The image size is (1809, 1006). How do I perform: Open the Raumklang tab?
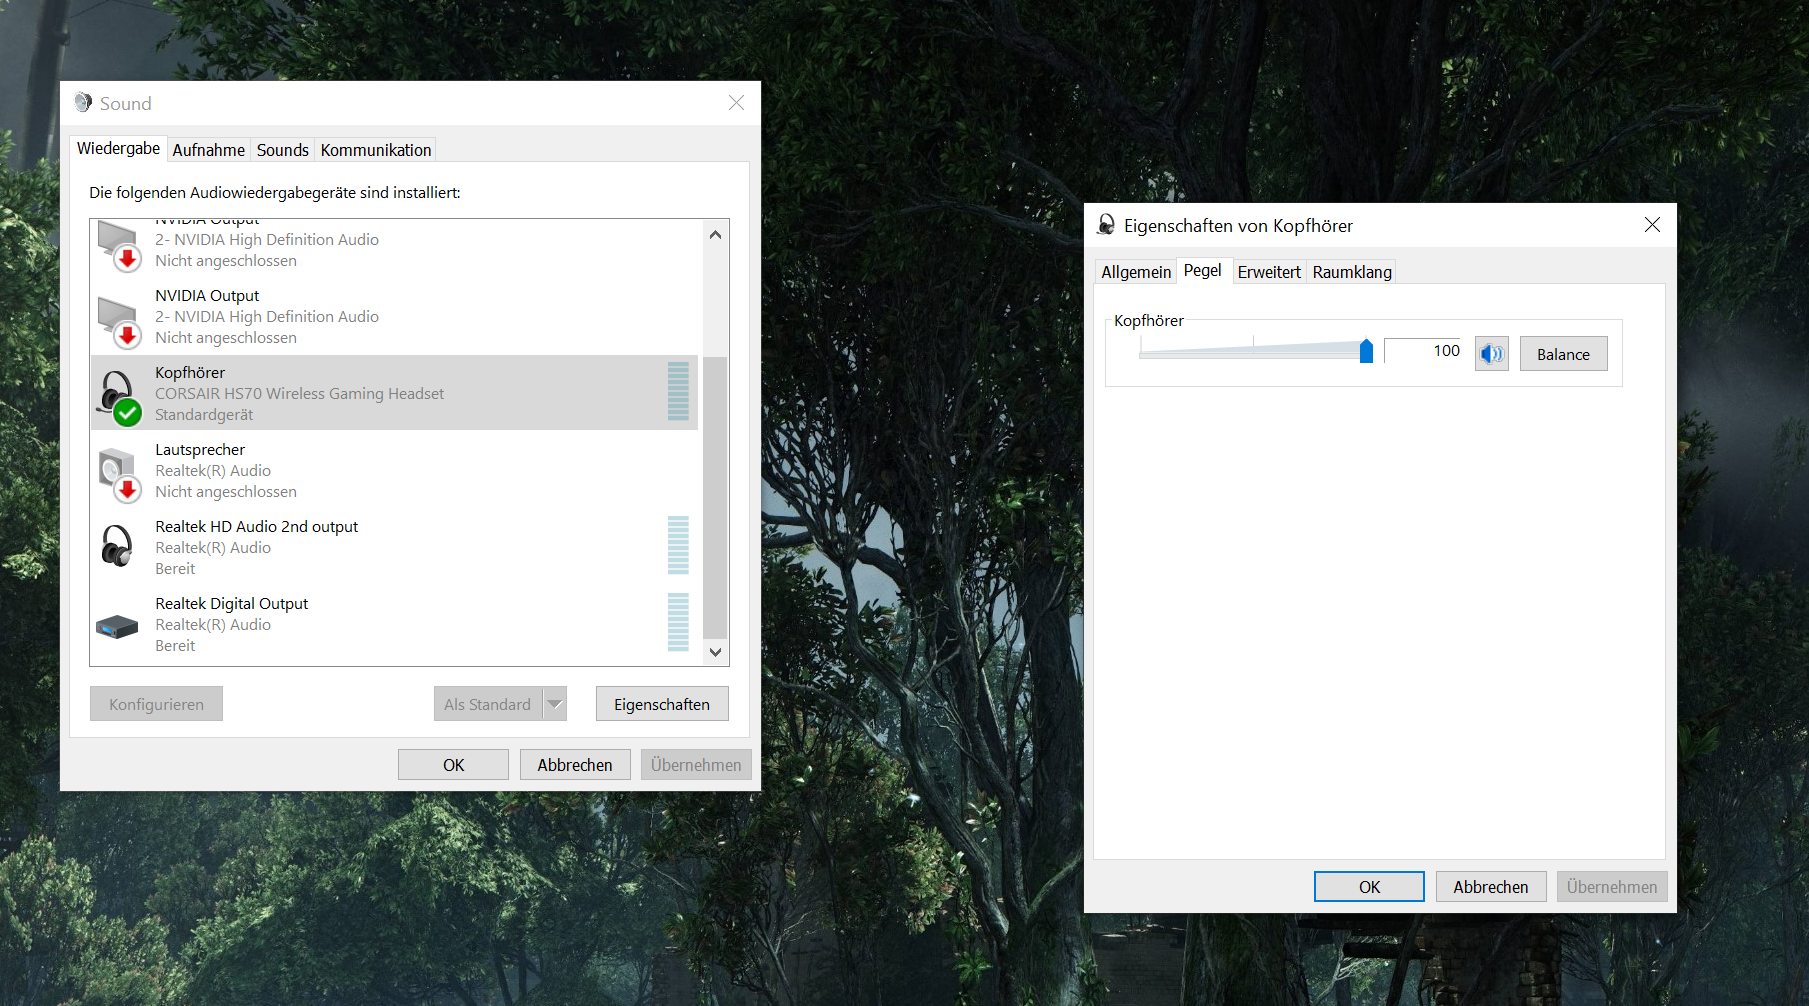point(1352,272)
